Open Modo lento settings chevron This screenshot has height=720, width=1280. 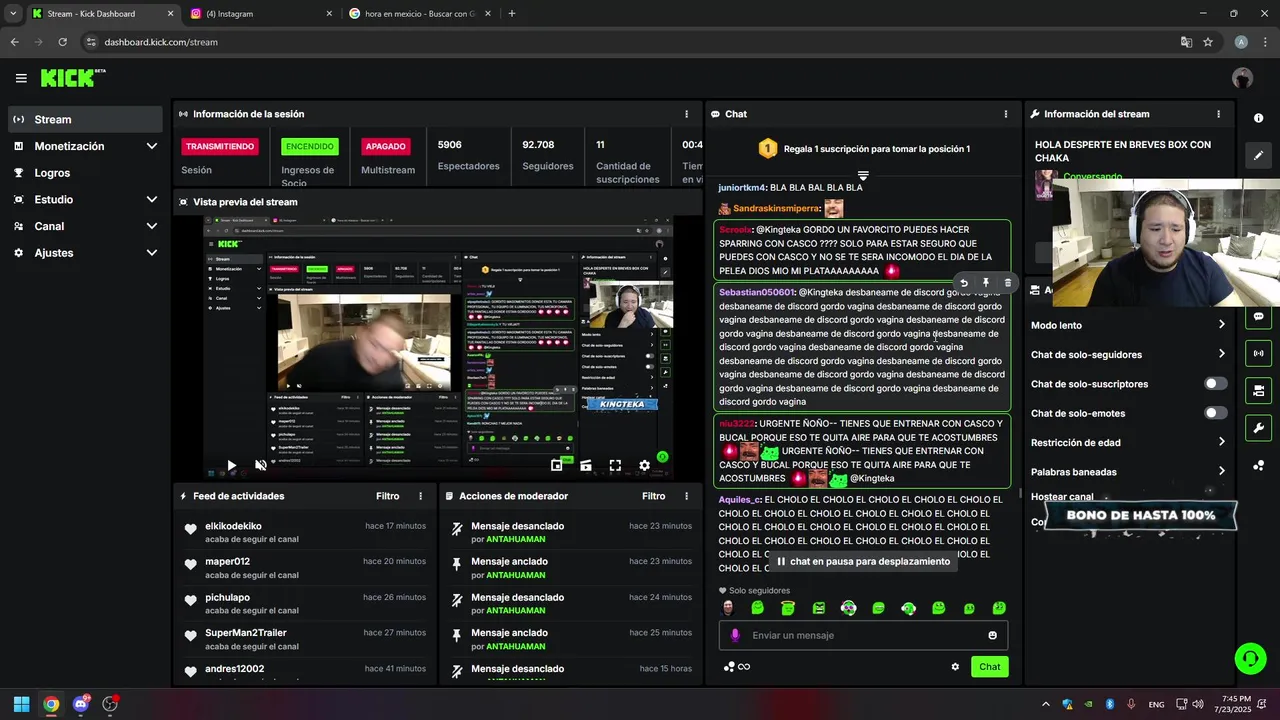1221,325
